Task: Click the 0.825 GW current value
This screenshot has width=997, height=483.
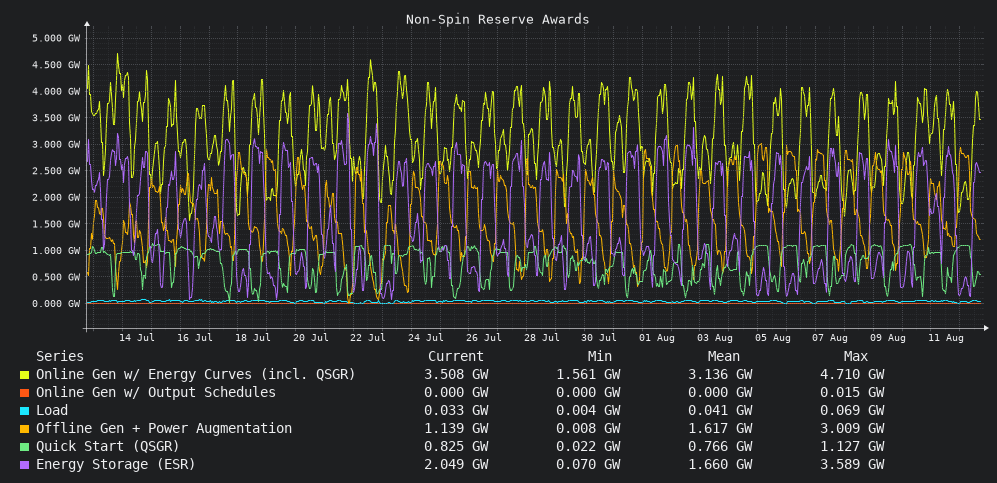Action: (x=456, y=447)
